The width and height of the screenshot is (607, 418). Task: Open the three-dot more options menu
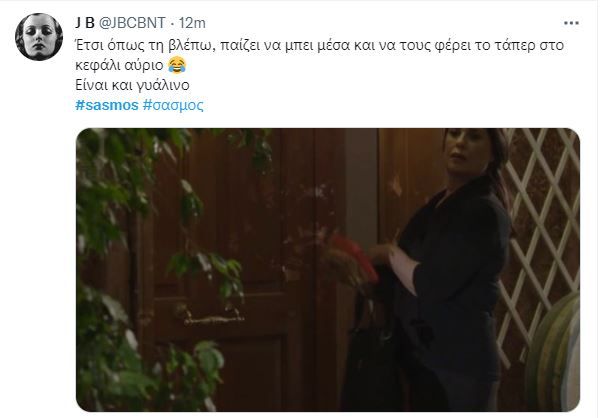[571, 23]
